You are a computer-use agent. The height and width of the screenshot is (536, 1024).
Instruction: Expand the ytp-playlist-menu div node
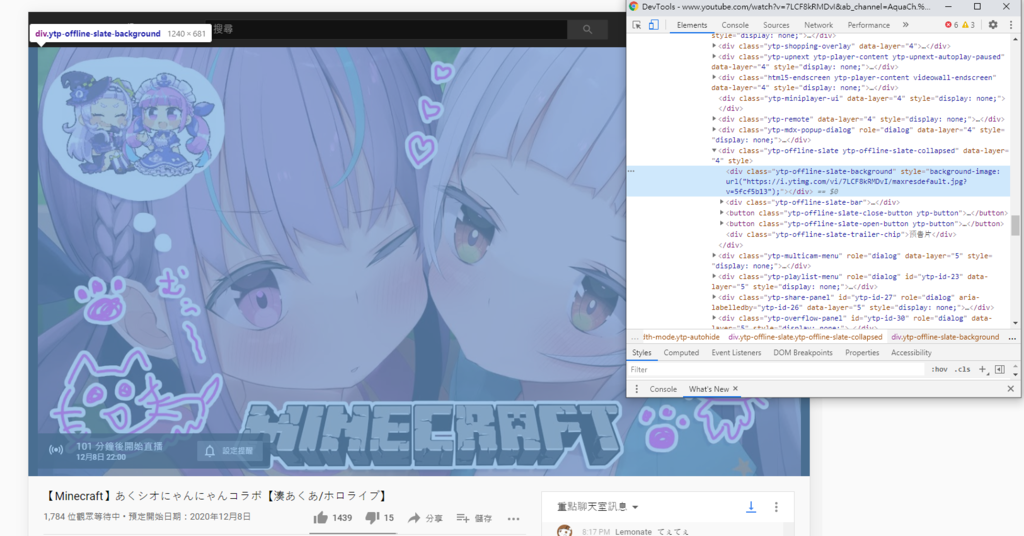click(714, 277)
